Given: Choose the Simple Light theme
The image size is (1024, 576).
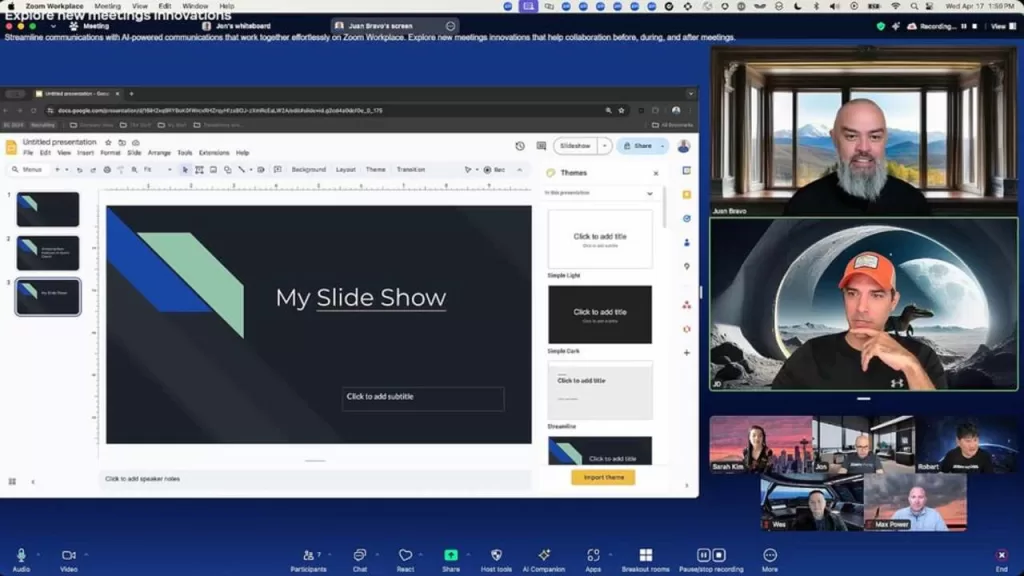Looking at the screenshot, I should 600,239.
